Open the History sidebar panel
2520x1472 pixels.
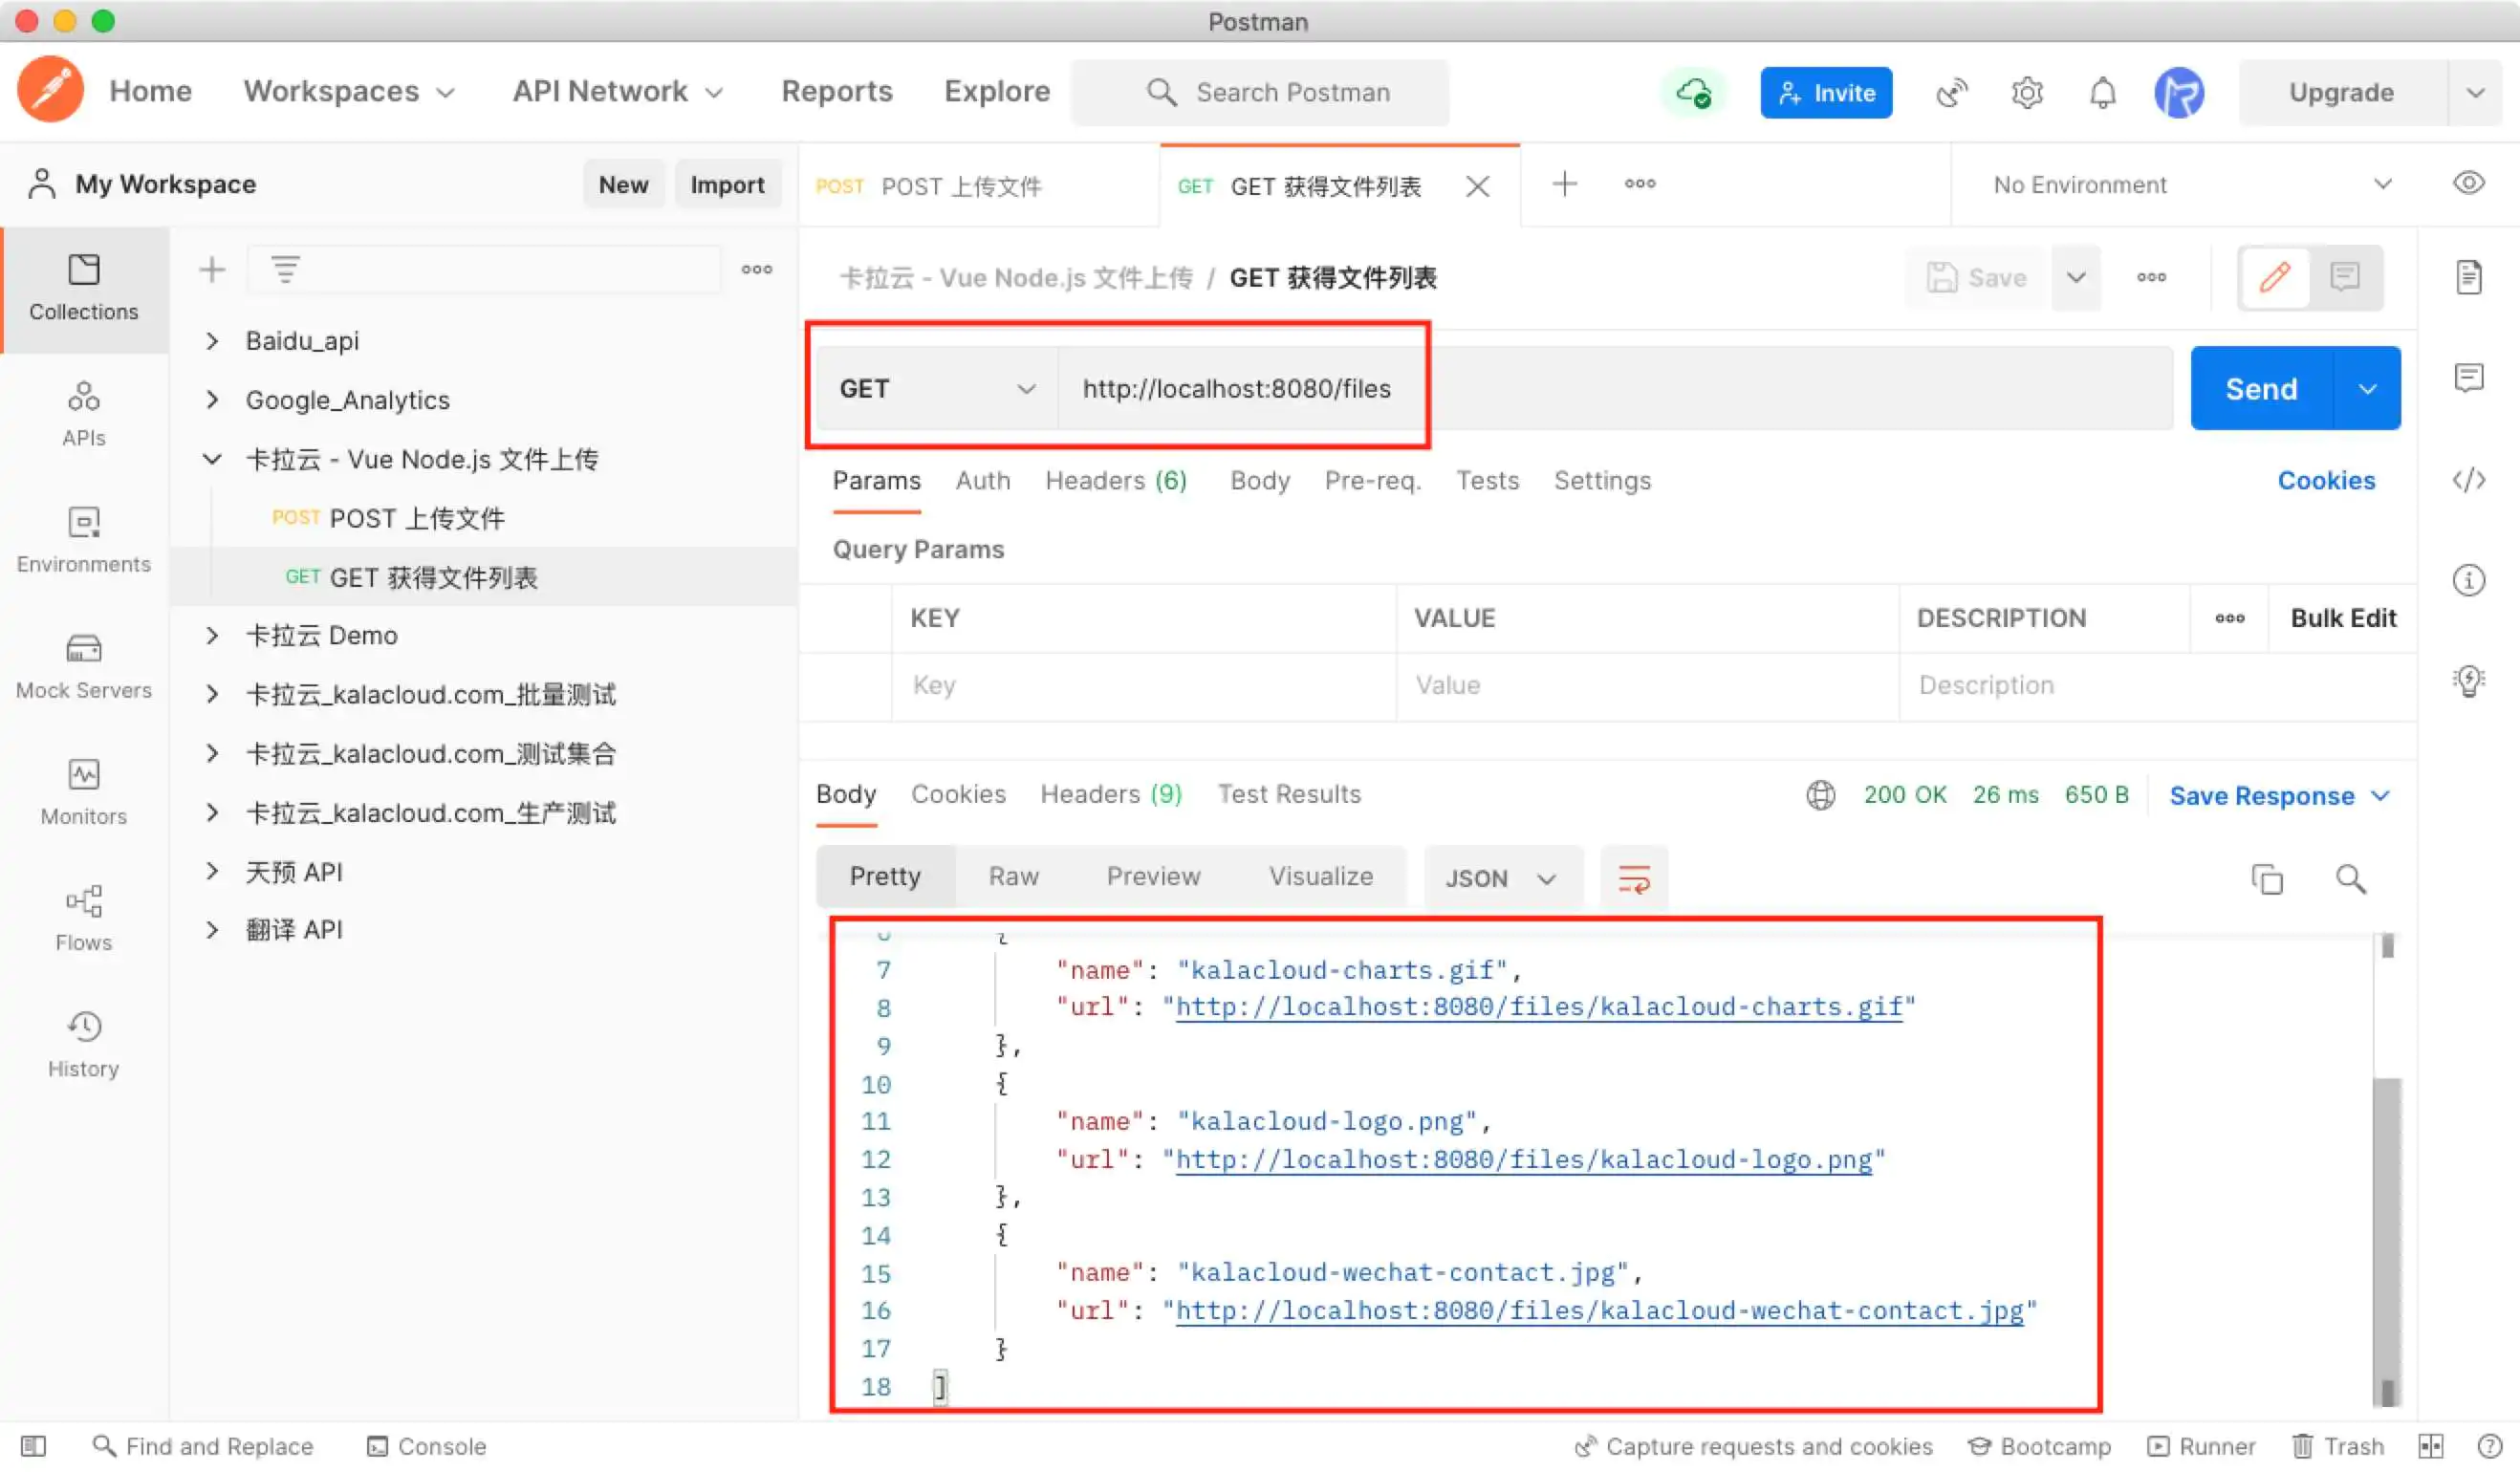click(83, 1044)
